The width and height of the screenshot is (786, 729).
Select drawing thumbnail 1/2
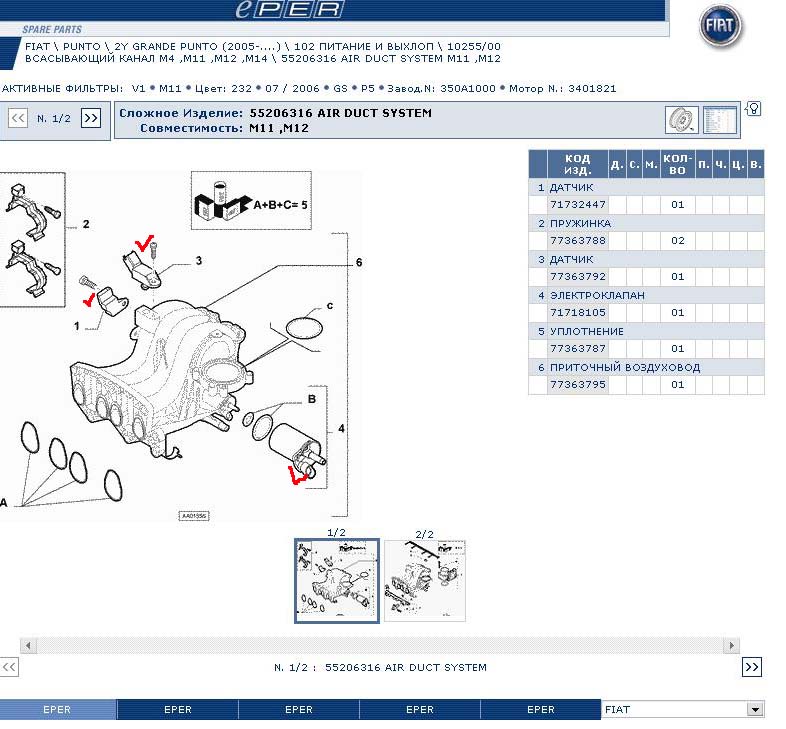tap(337, 581)
